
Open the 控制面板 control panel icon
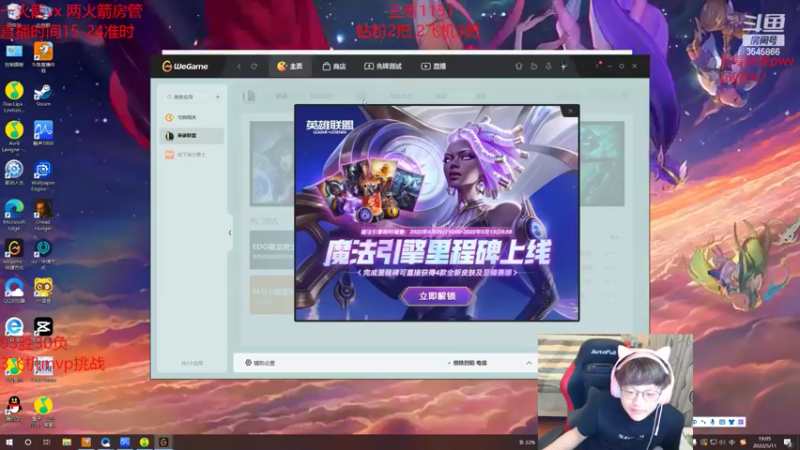[x=14, y=56]
